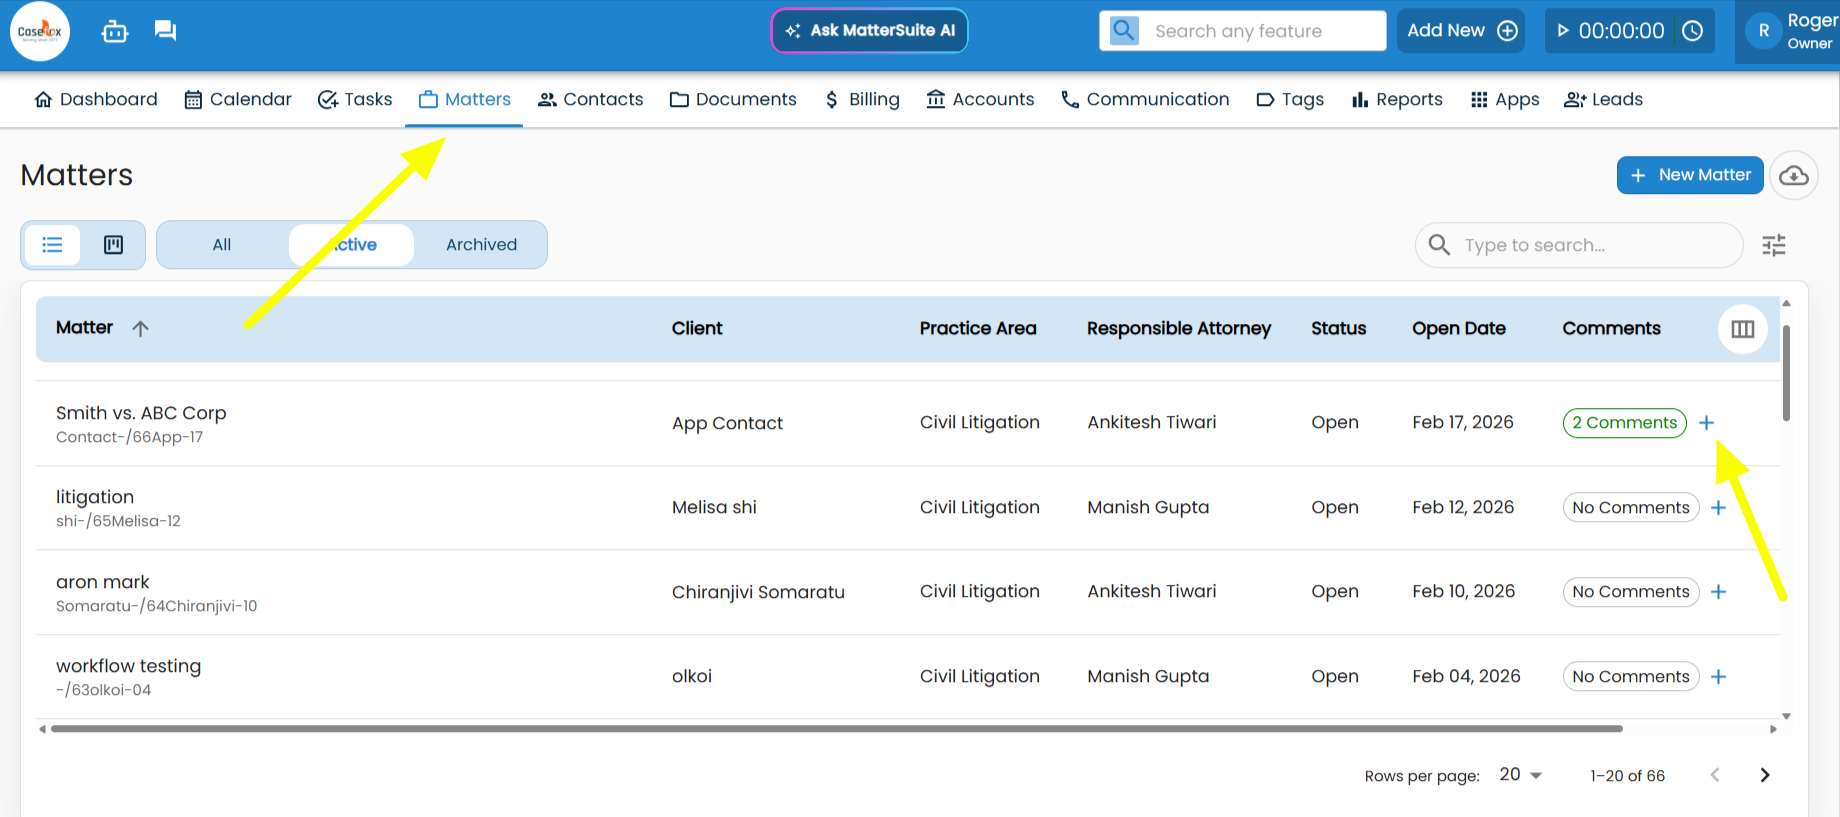Click the Type to search field
The image size is (1840, 817).
pyautogui.click(x=1590, y=245)
